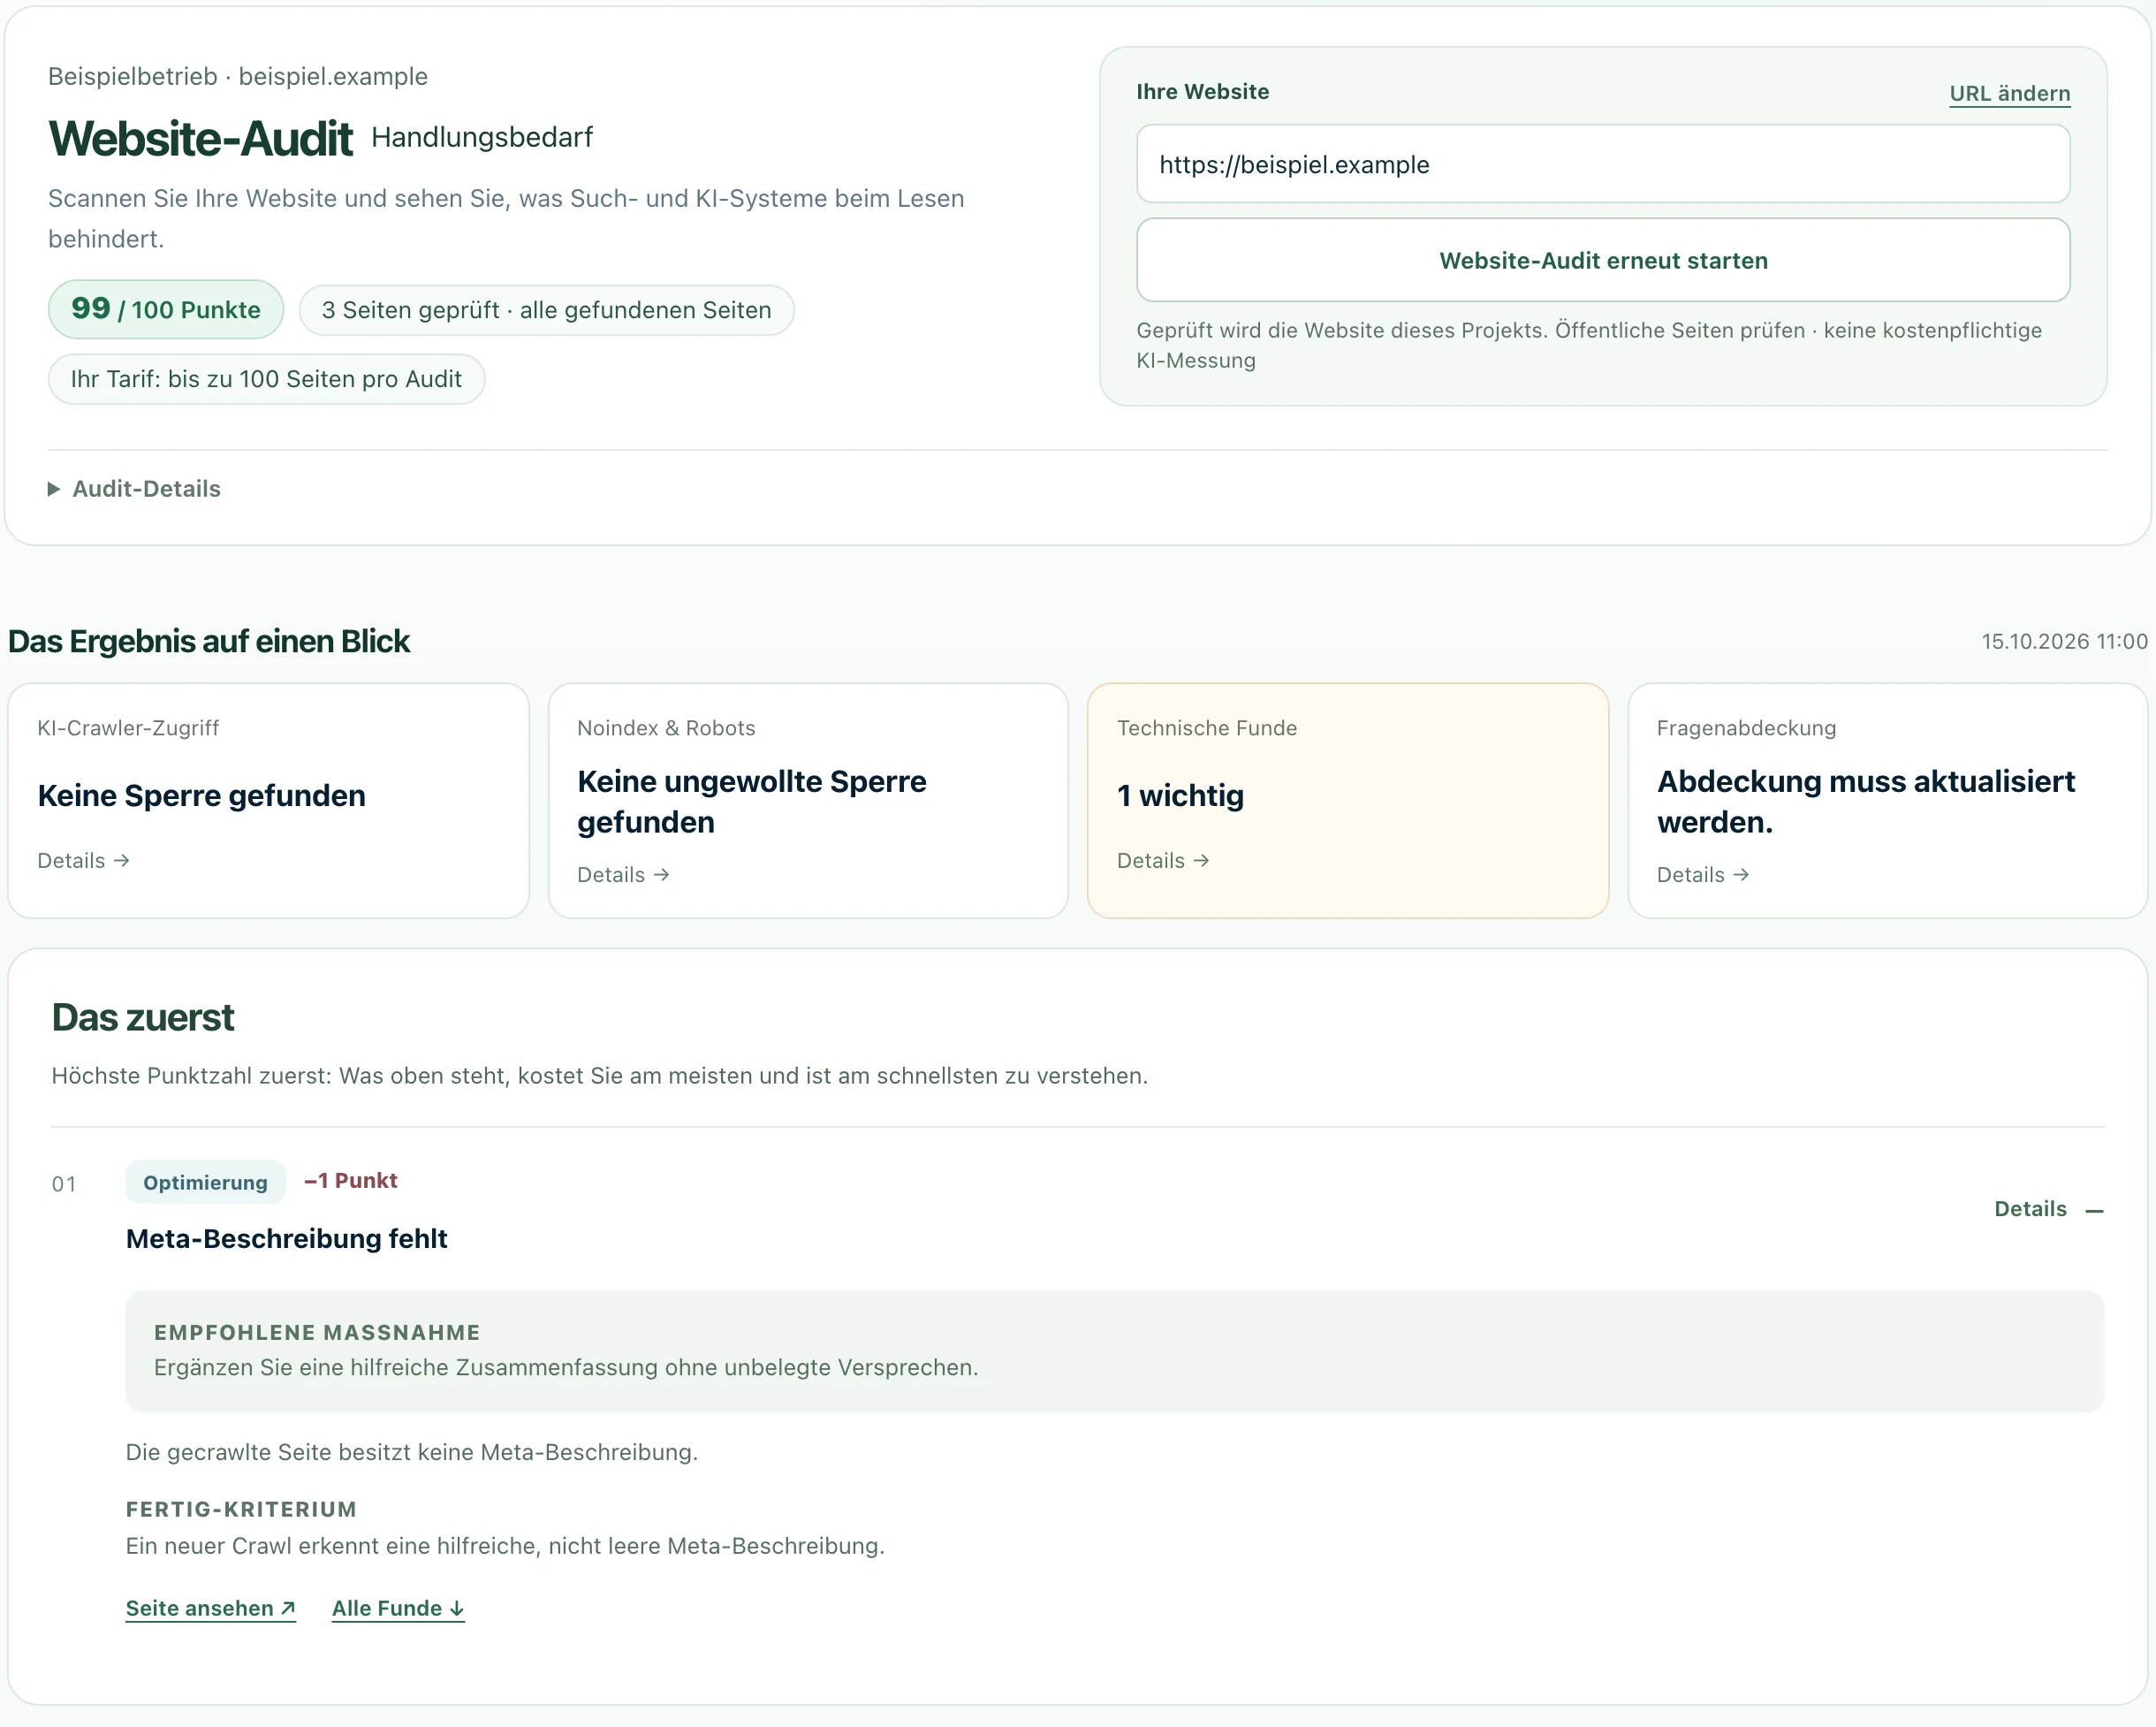Click the 1 wichtig card title

click(1181, 796)
